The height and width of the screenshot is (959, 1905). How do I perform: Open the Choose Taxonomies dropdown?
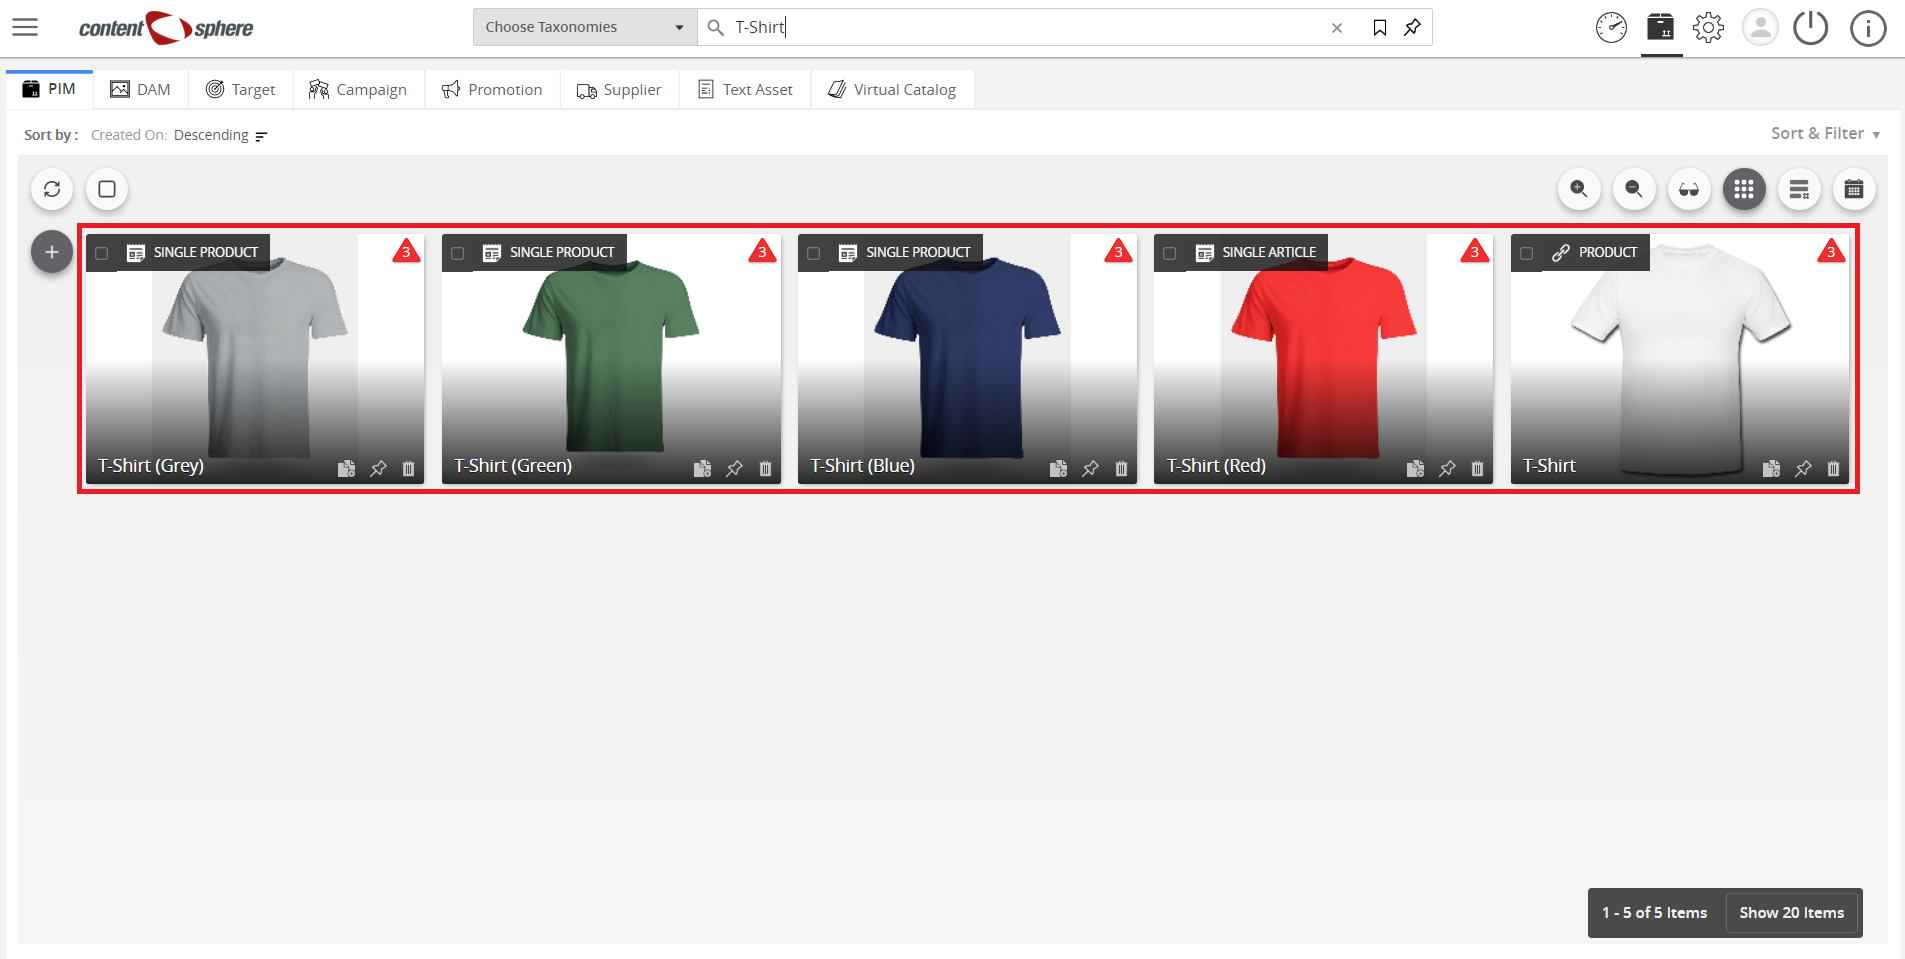585,27
